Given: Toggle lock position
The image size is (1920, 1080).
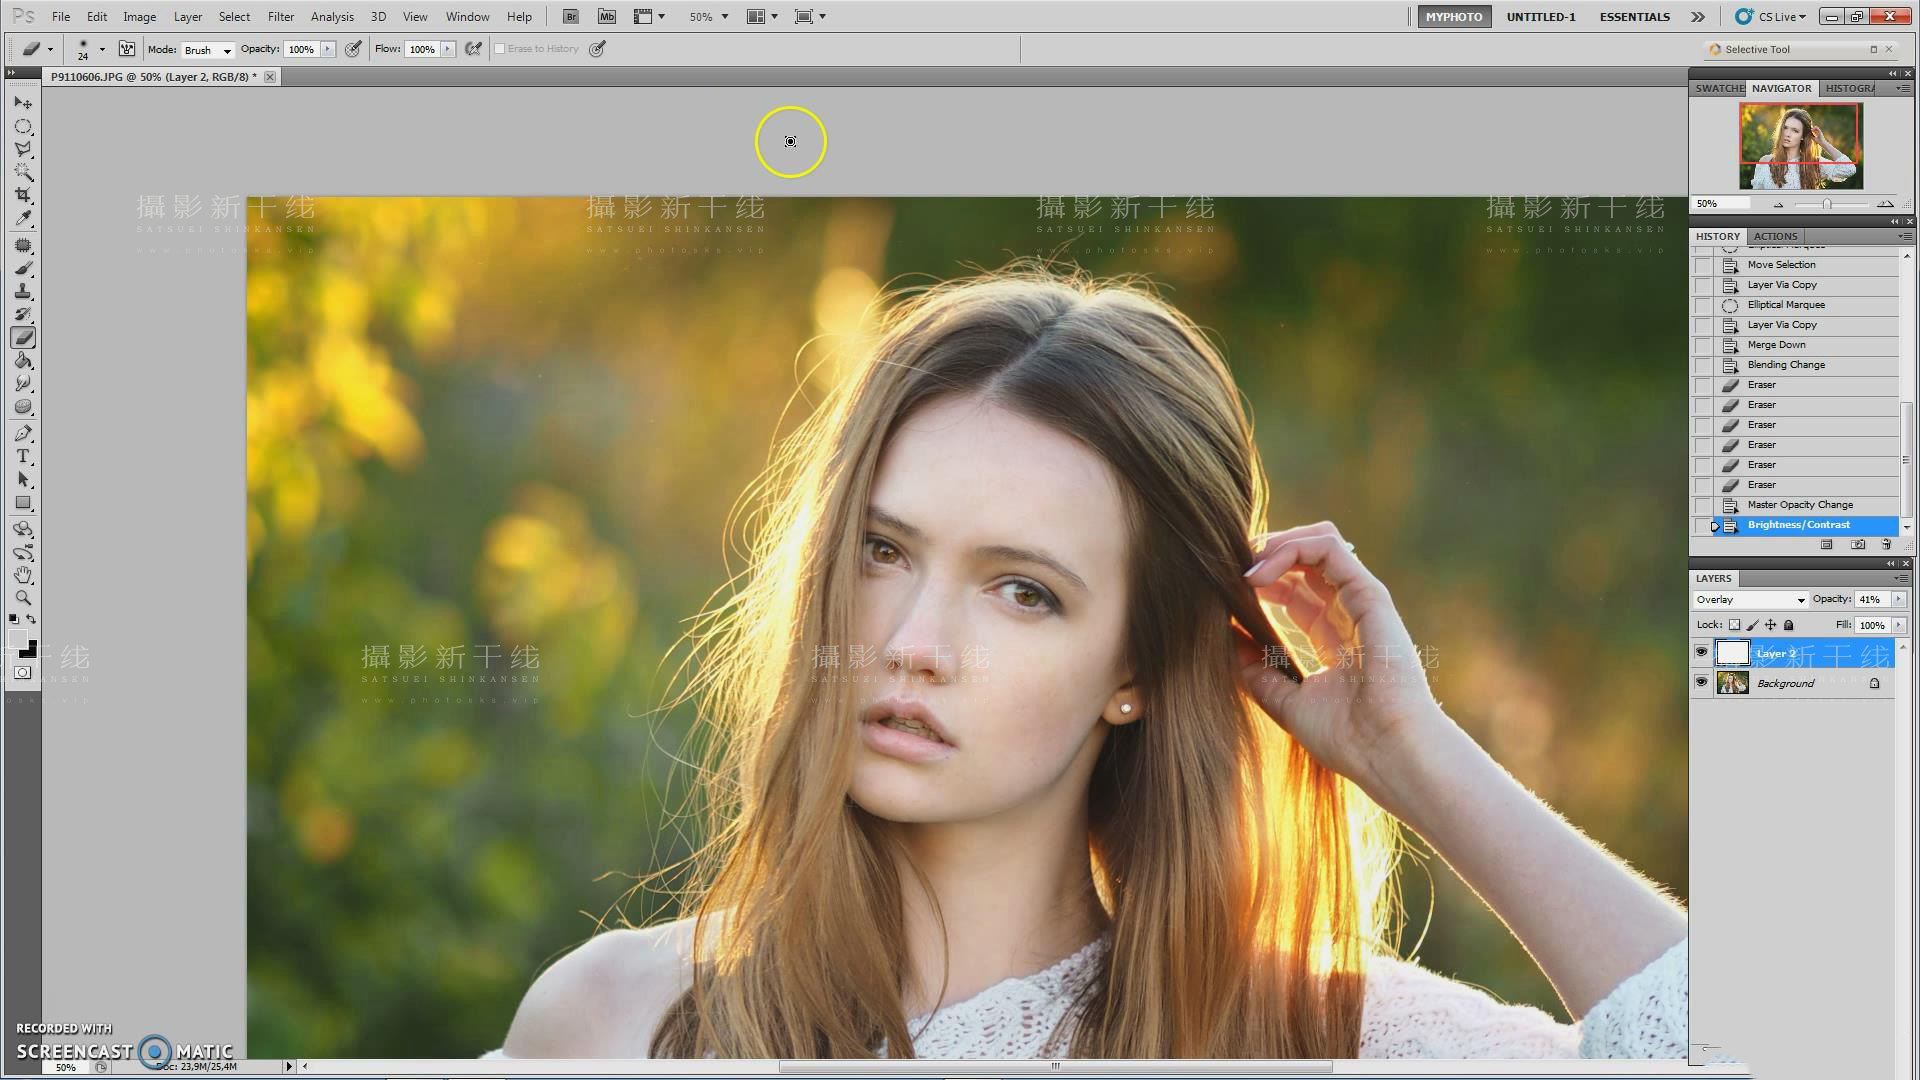Looking at the screenshot, I should [1771, 625].
